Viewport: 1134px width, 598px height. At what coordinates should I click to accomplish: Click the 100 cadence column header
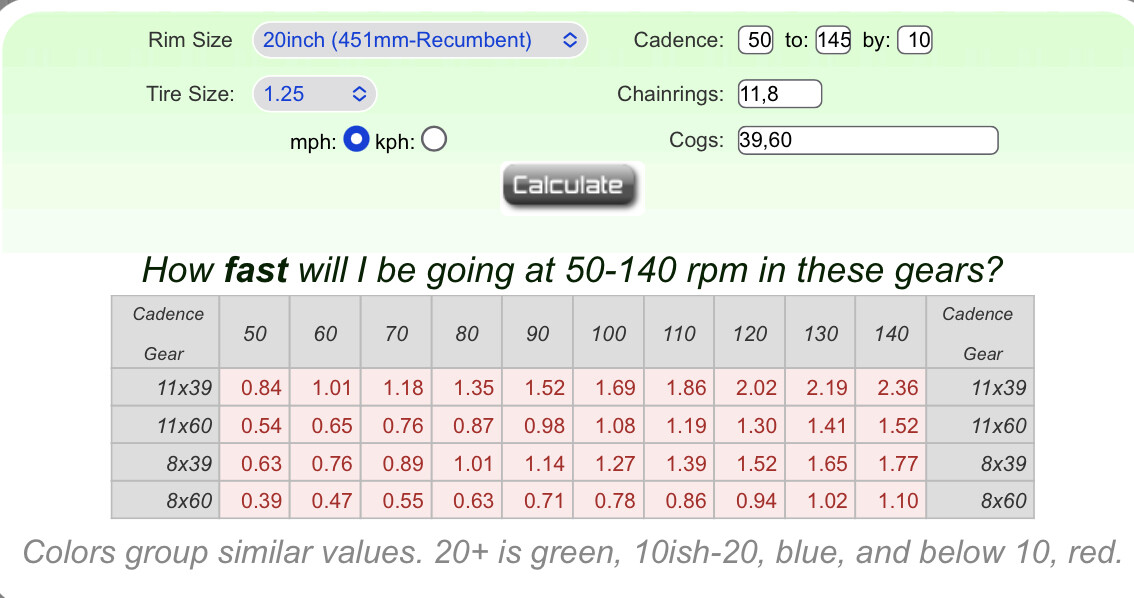[608, 333]
